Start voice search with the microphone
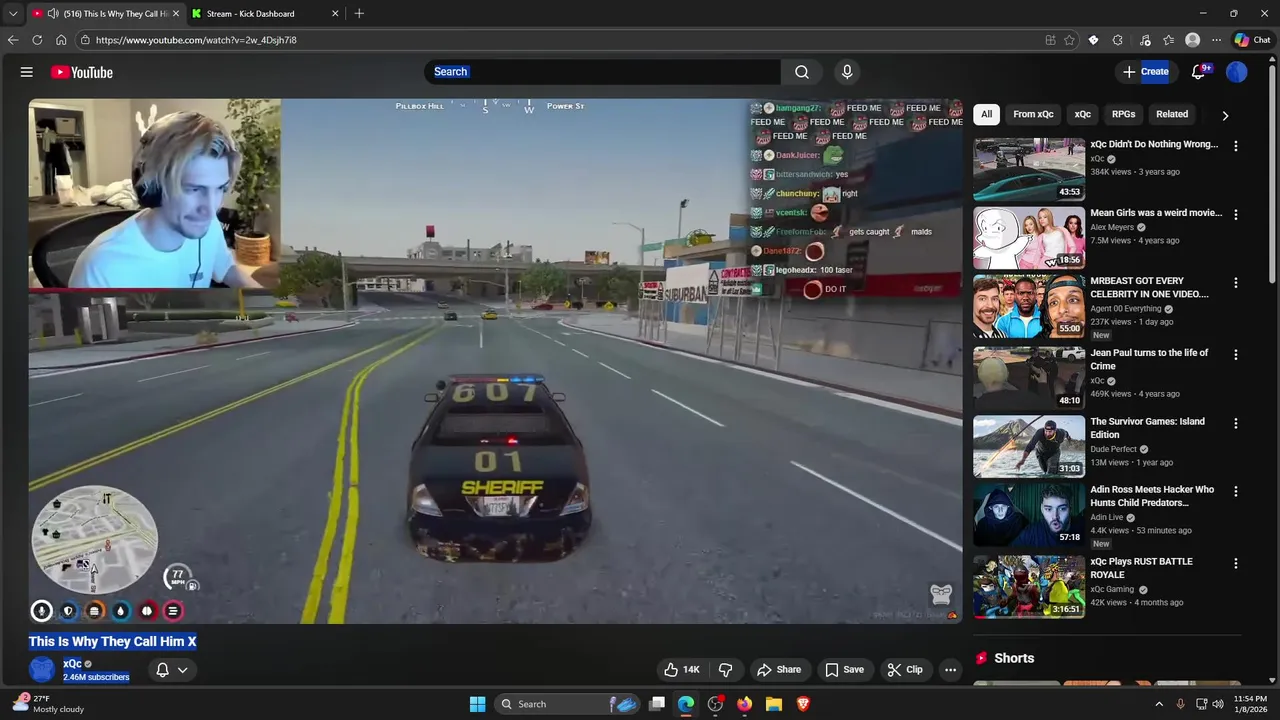This screenshot has height=720, width=1280. 847,72
